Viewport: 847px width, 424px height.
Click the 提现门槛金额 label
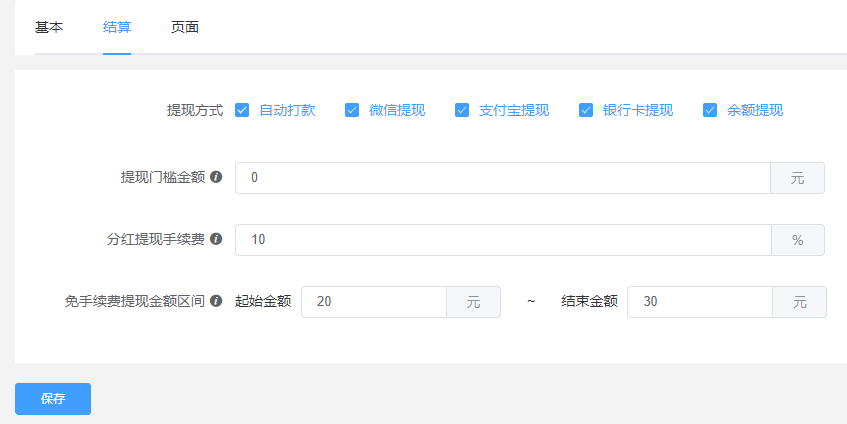click(163, 178)
